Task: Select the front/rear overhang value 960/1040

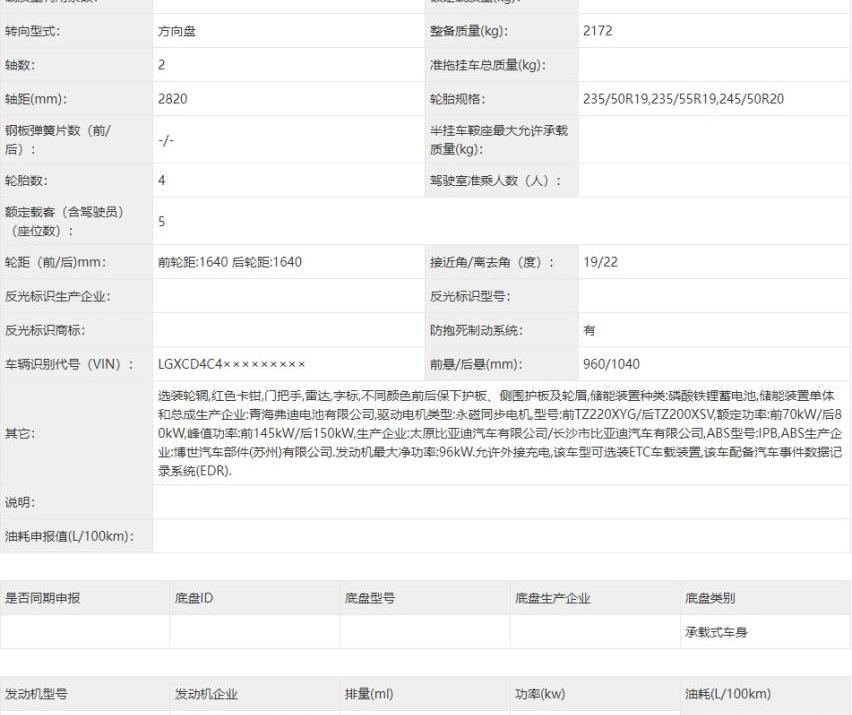Action: [x=611, y=364]
